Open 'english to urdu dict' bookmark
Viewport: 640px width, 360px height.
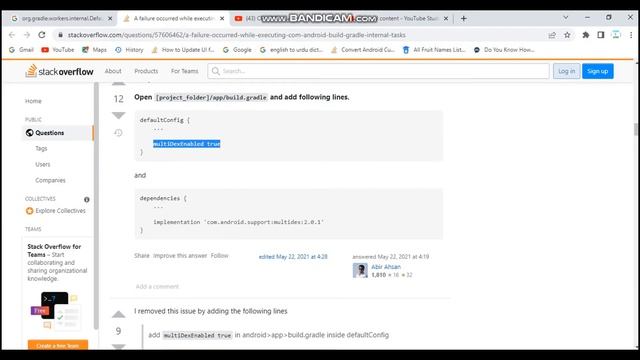pyautogui.click(x=291, y=50)
